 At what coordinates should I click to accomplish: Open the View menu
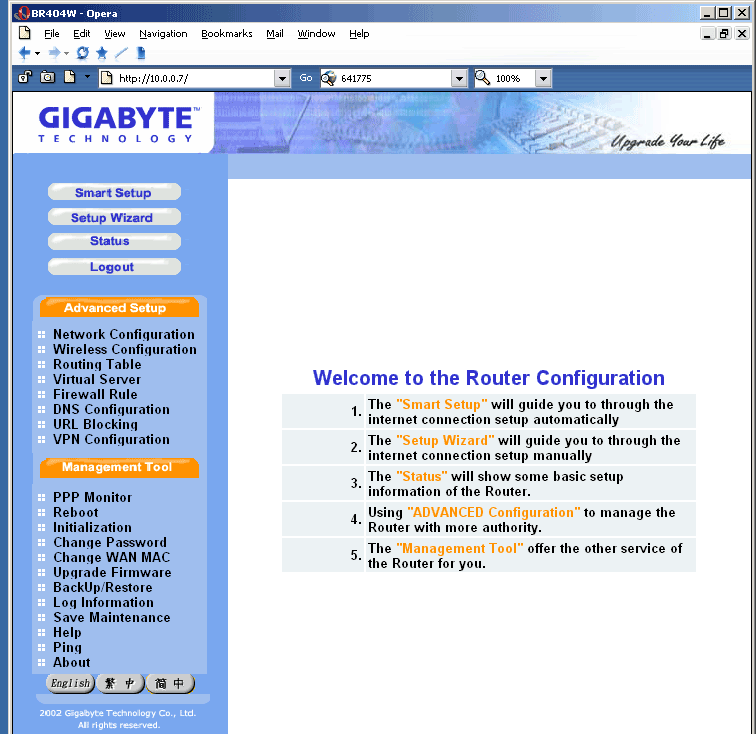pyautogui.click(x=115, y=34)
